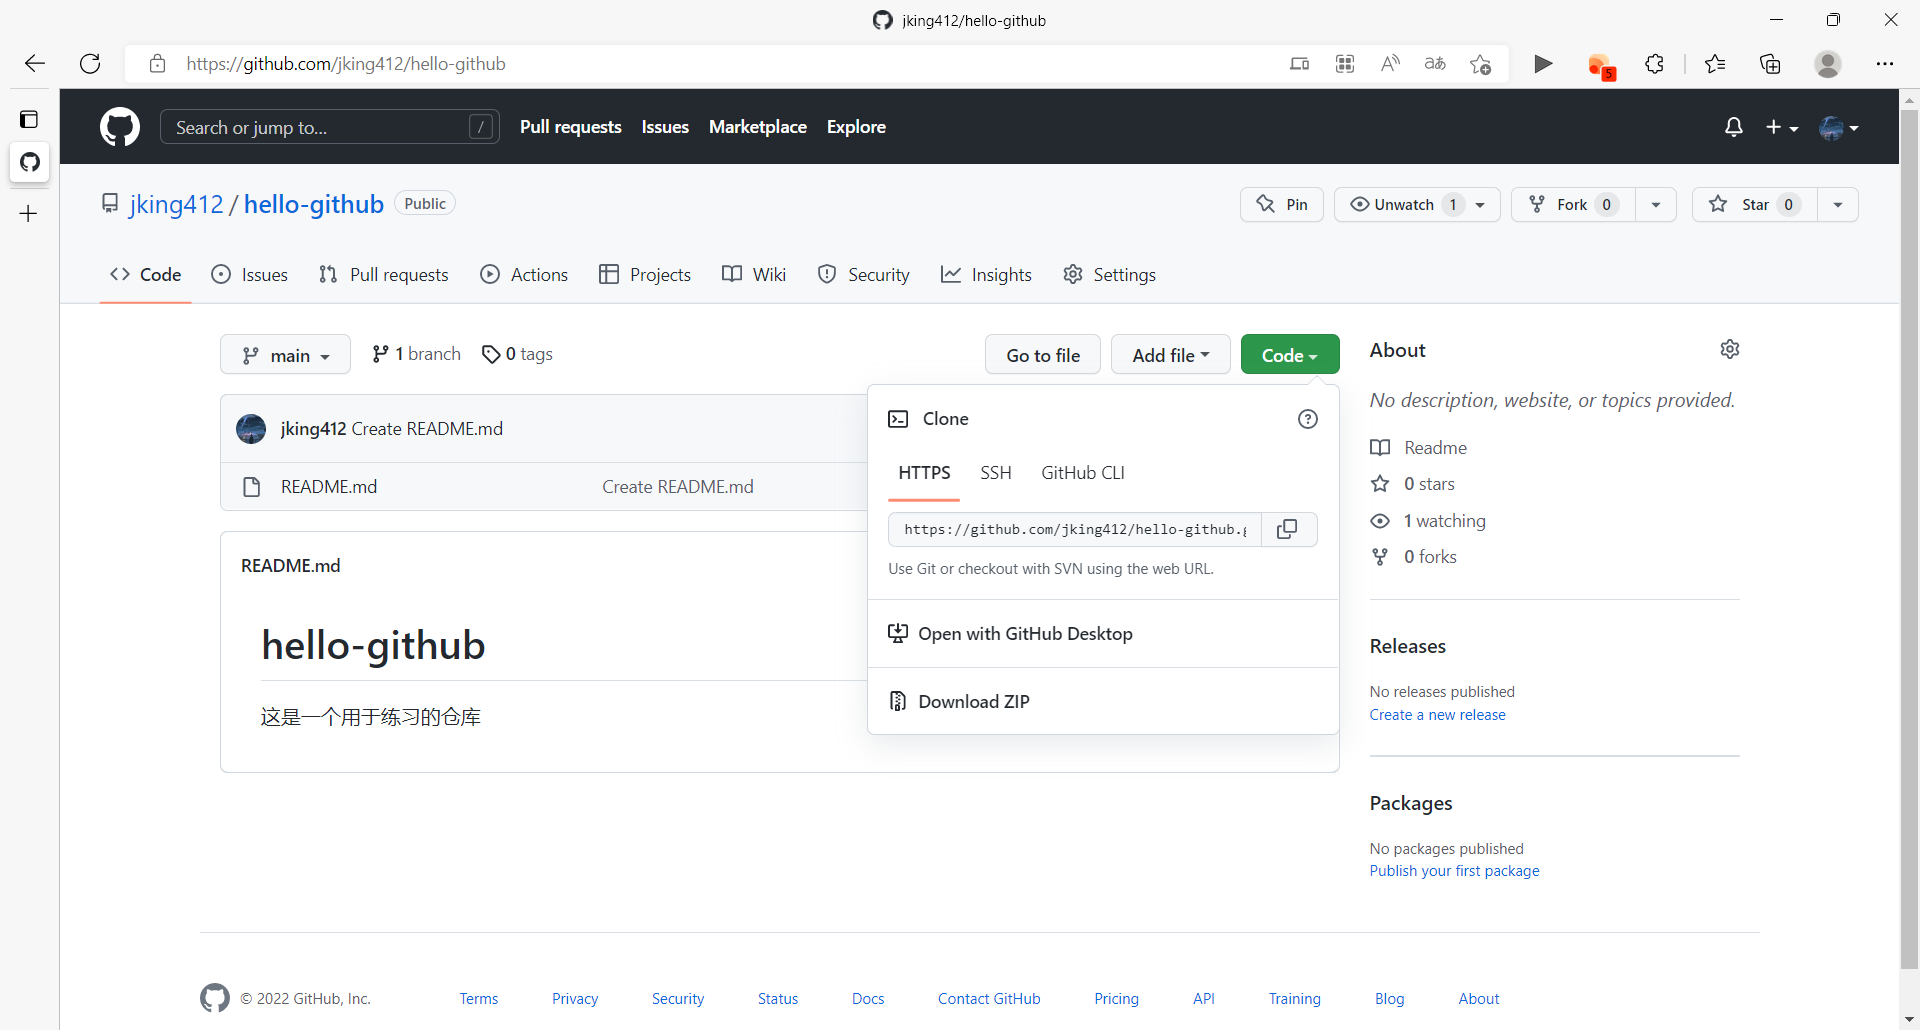Open the Insights tab
Image resolution: width=1920 pixels, height=1030 pixels.
986,275
